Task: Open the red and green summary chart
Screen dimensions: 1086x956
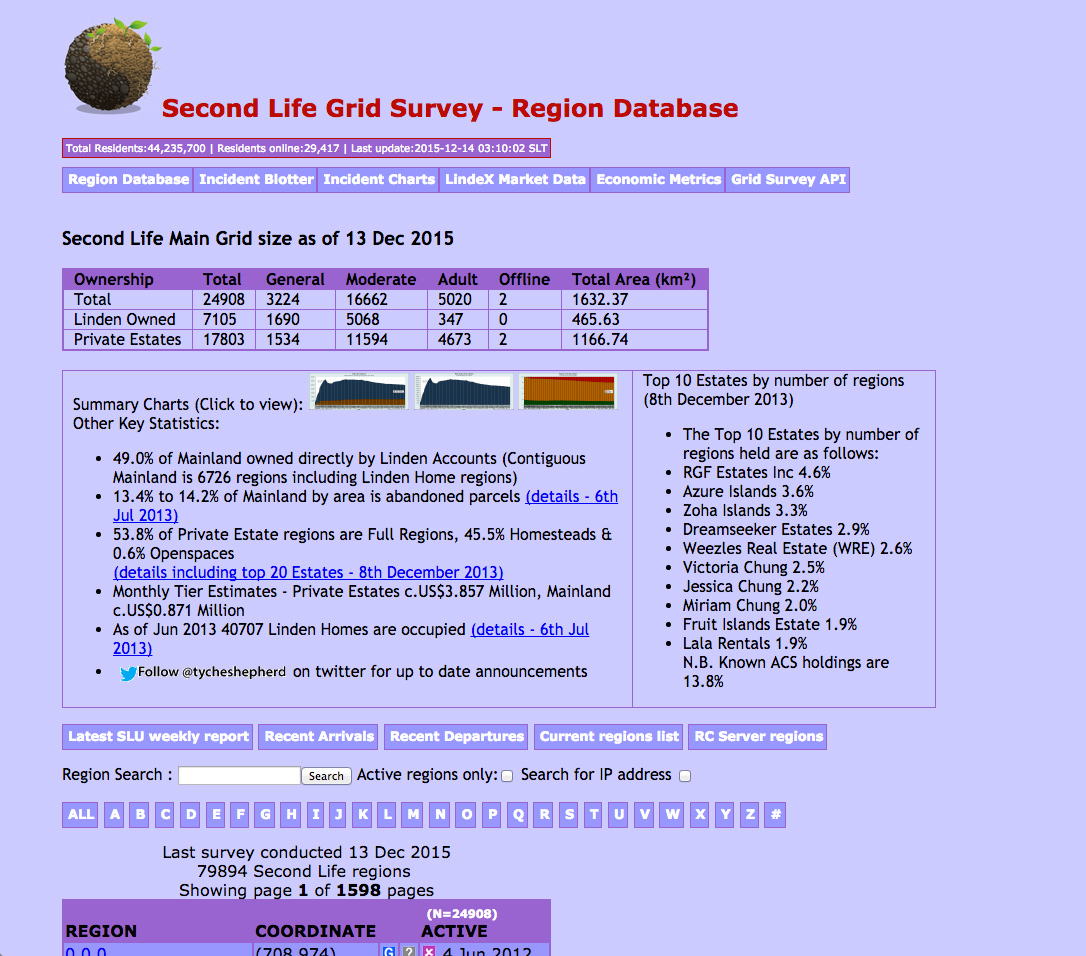Action: click(x=568, y=391)
